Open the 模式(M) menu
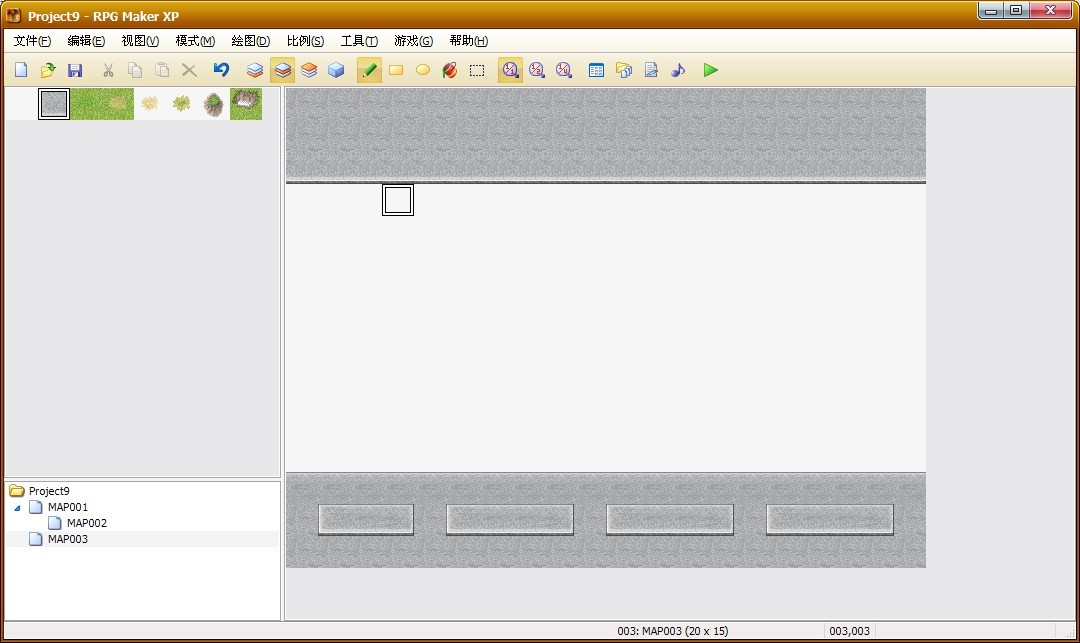Image resolution: width=1080 pixels, height=643 pixels. point(195,41)
